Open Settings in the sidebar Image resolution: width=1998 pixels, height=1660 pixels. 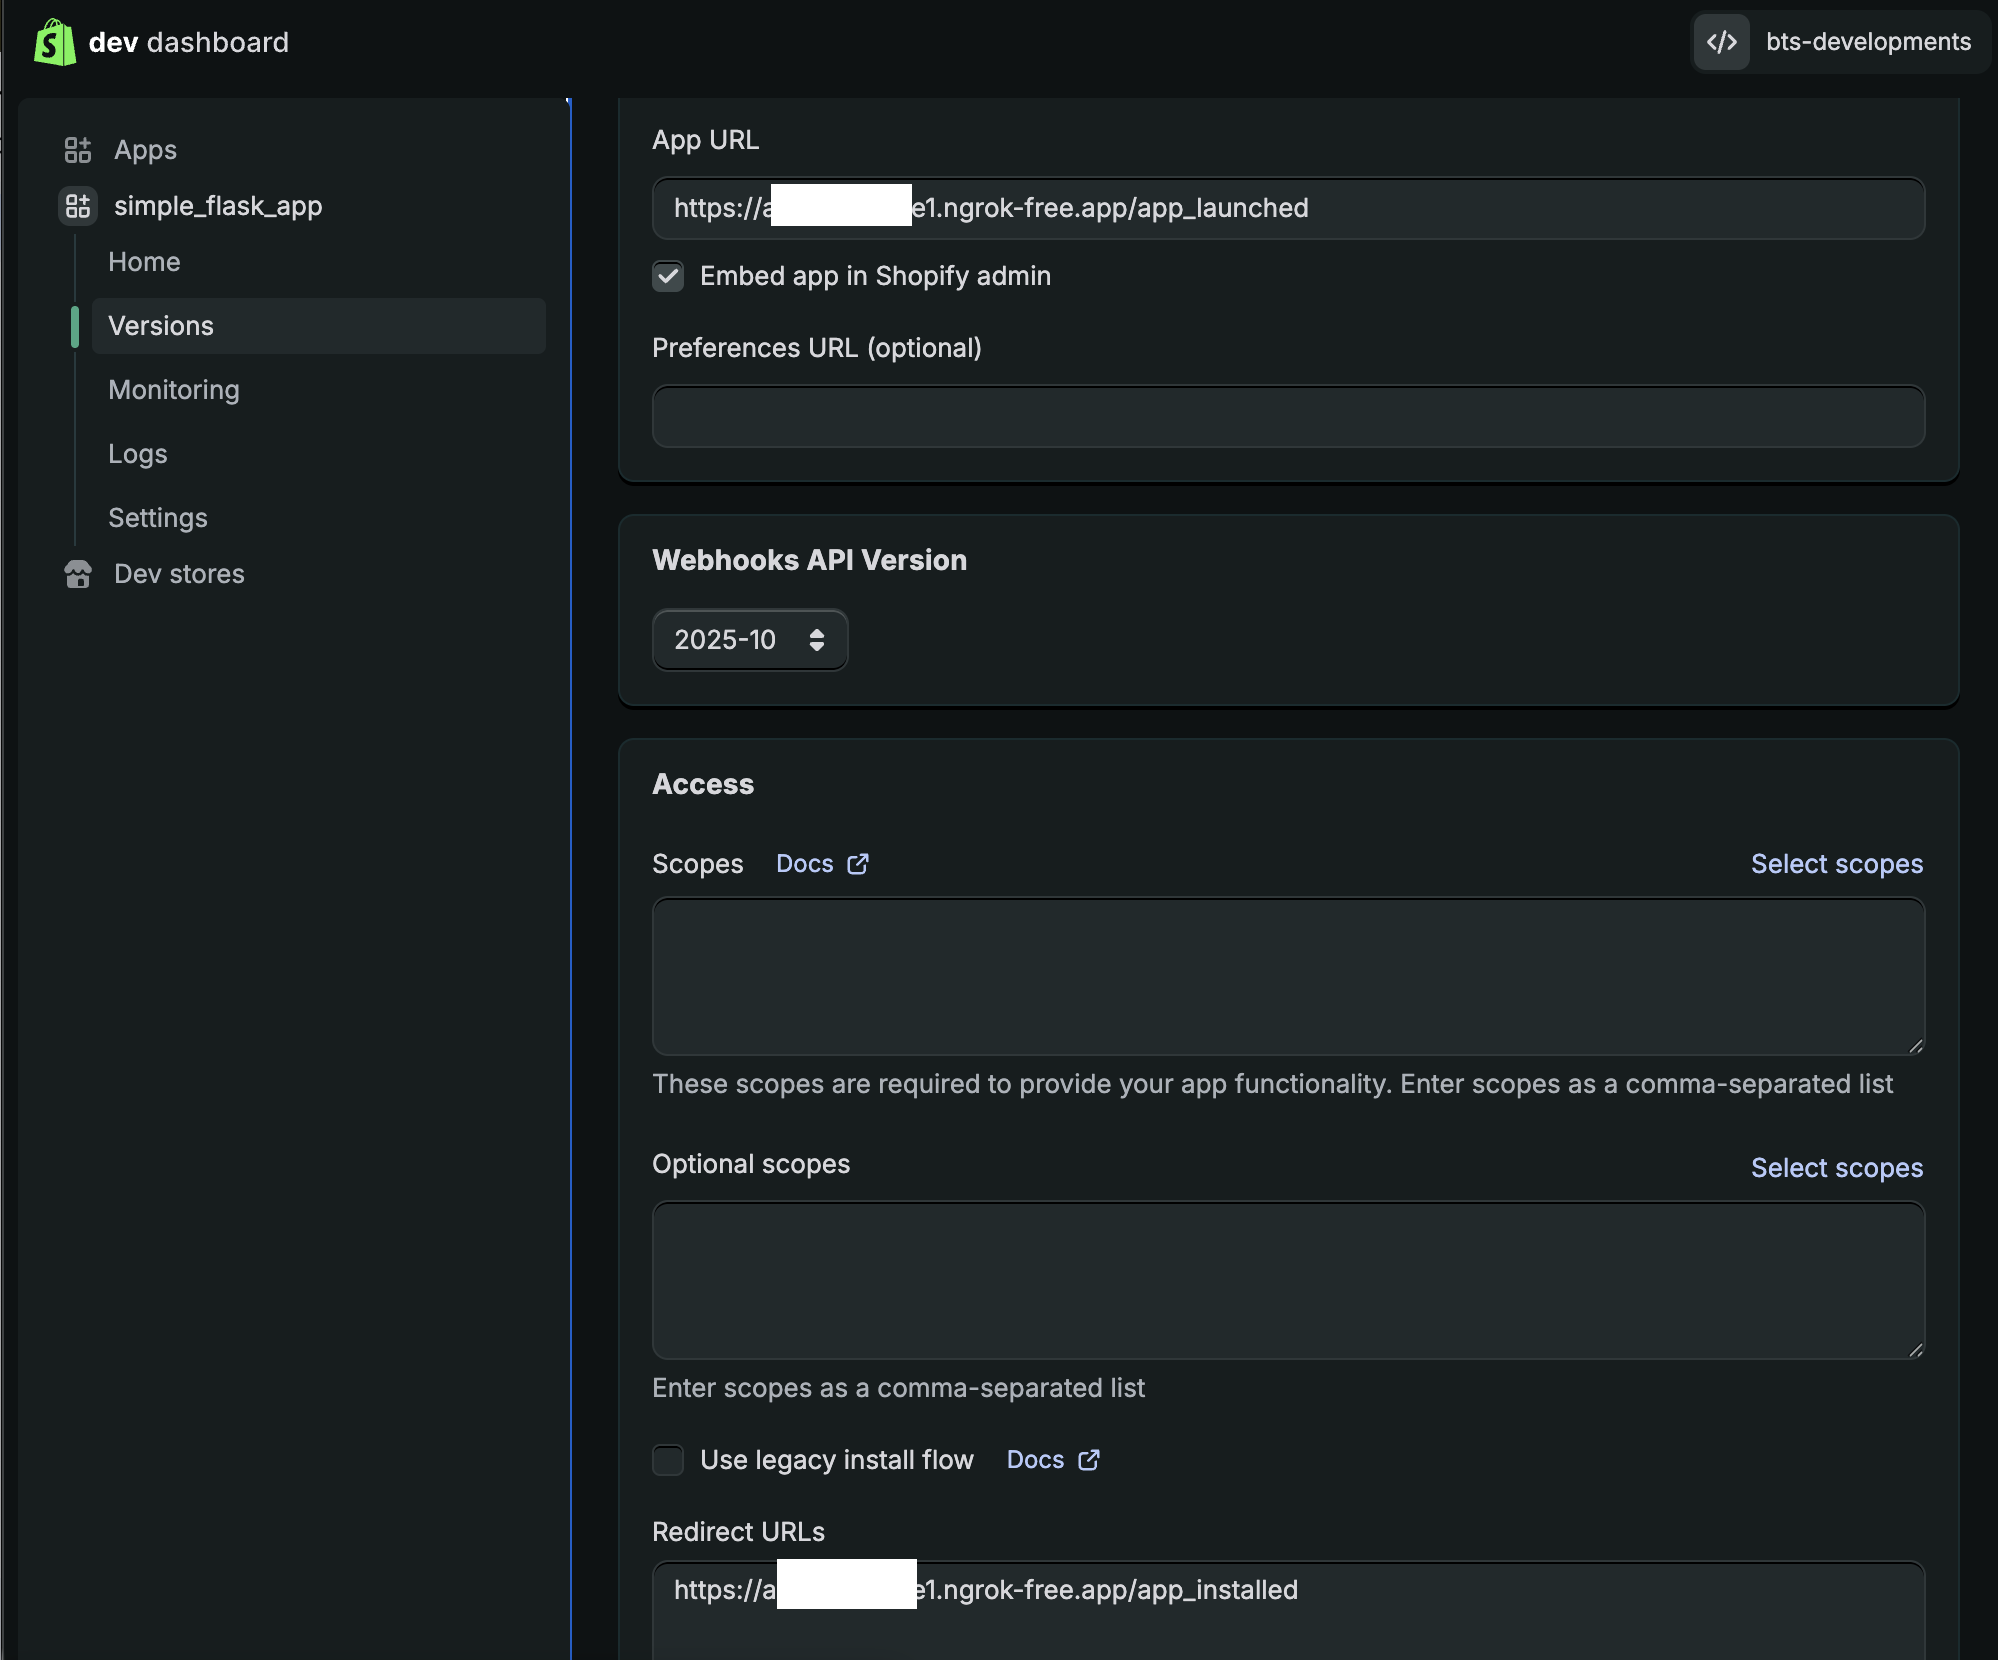point(158,518)
